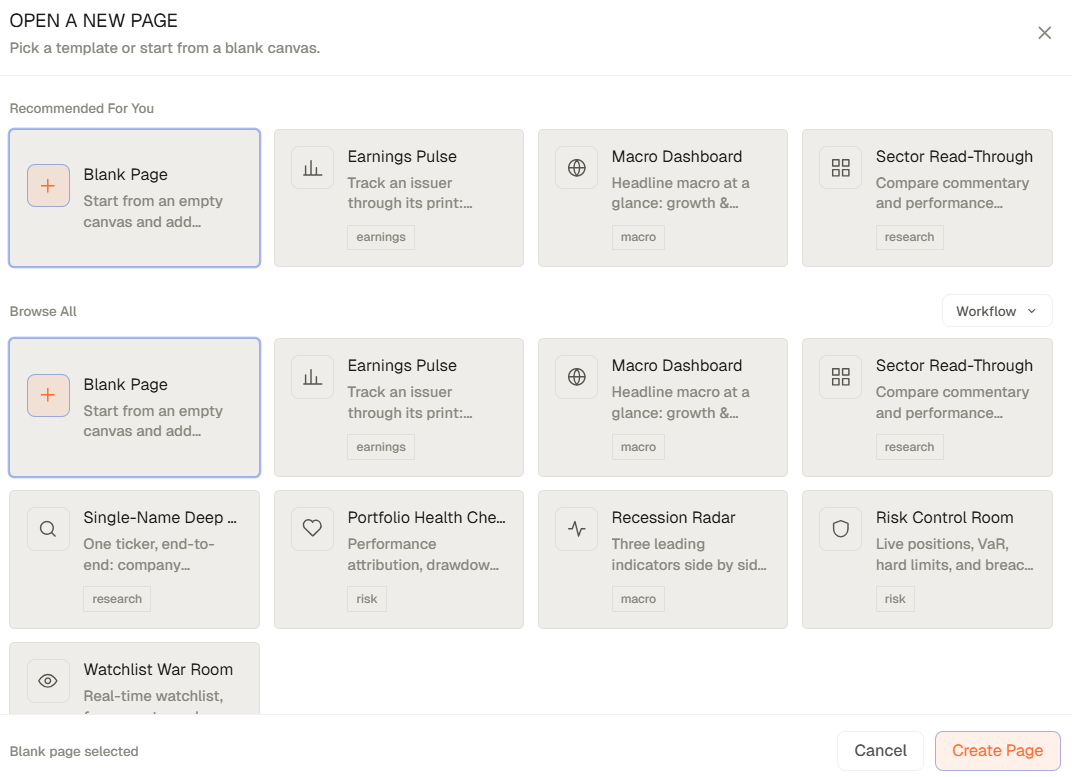Choose Browse All Sector Read-Through title

(x=954, y=366)
